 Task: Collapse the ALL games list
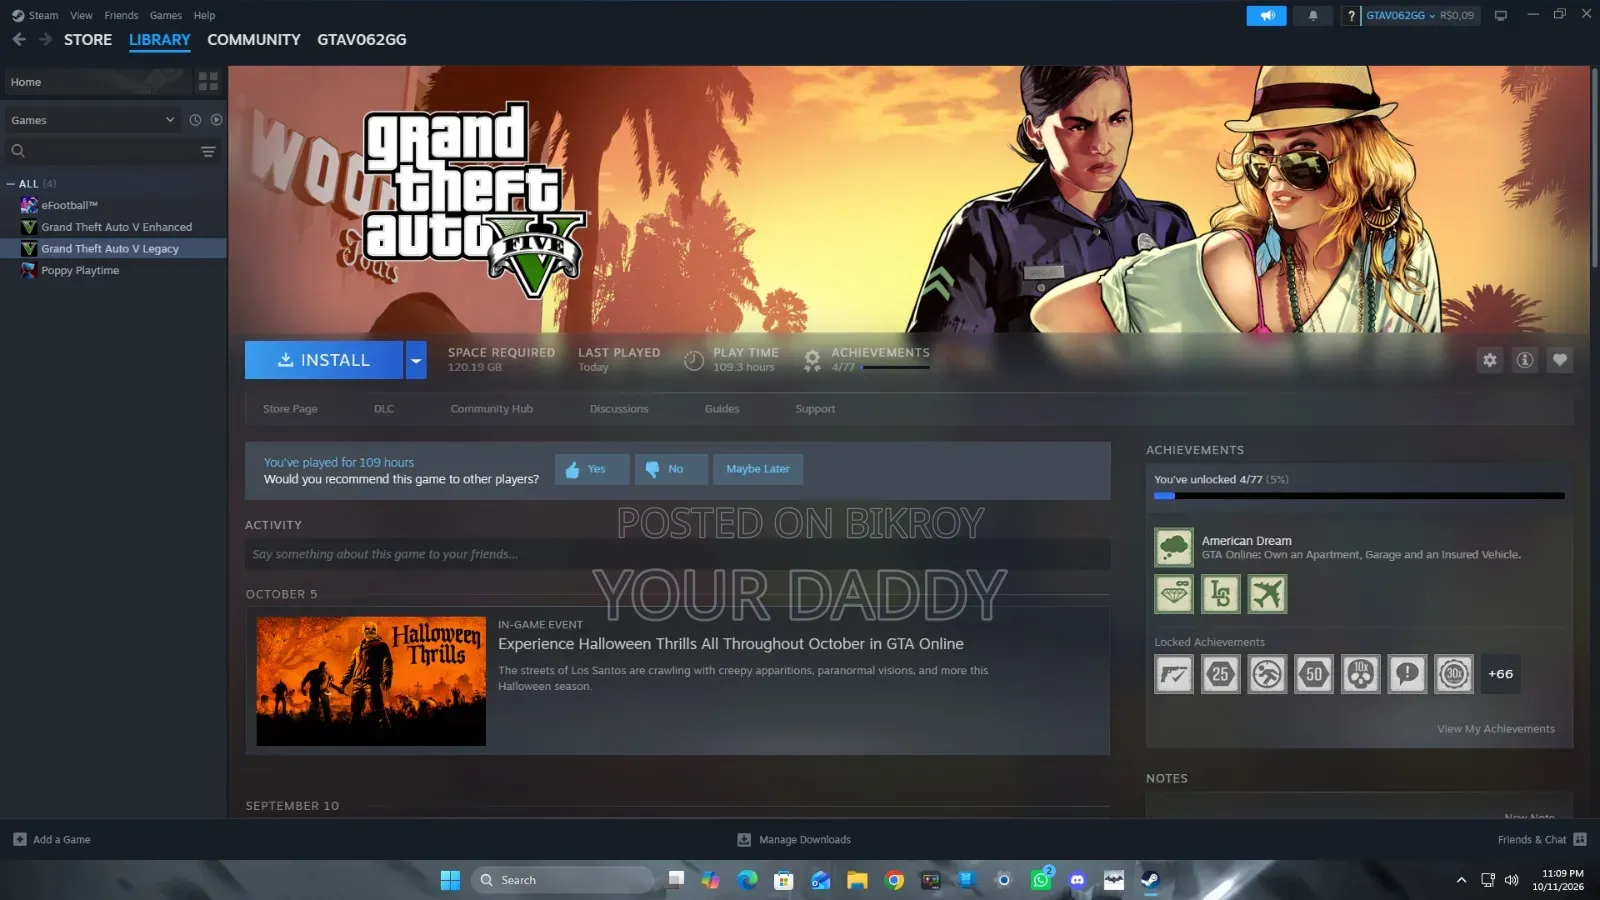pos(11,184)
